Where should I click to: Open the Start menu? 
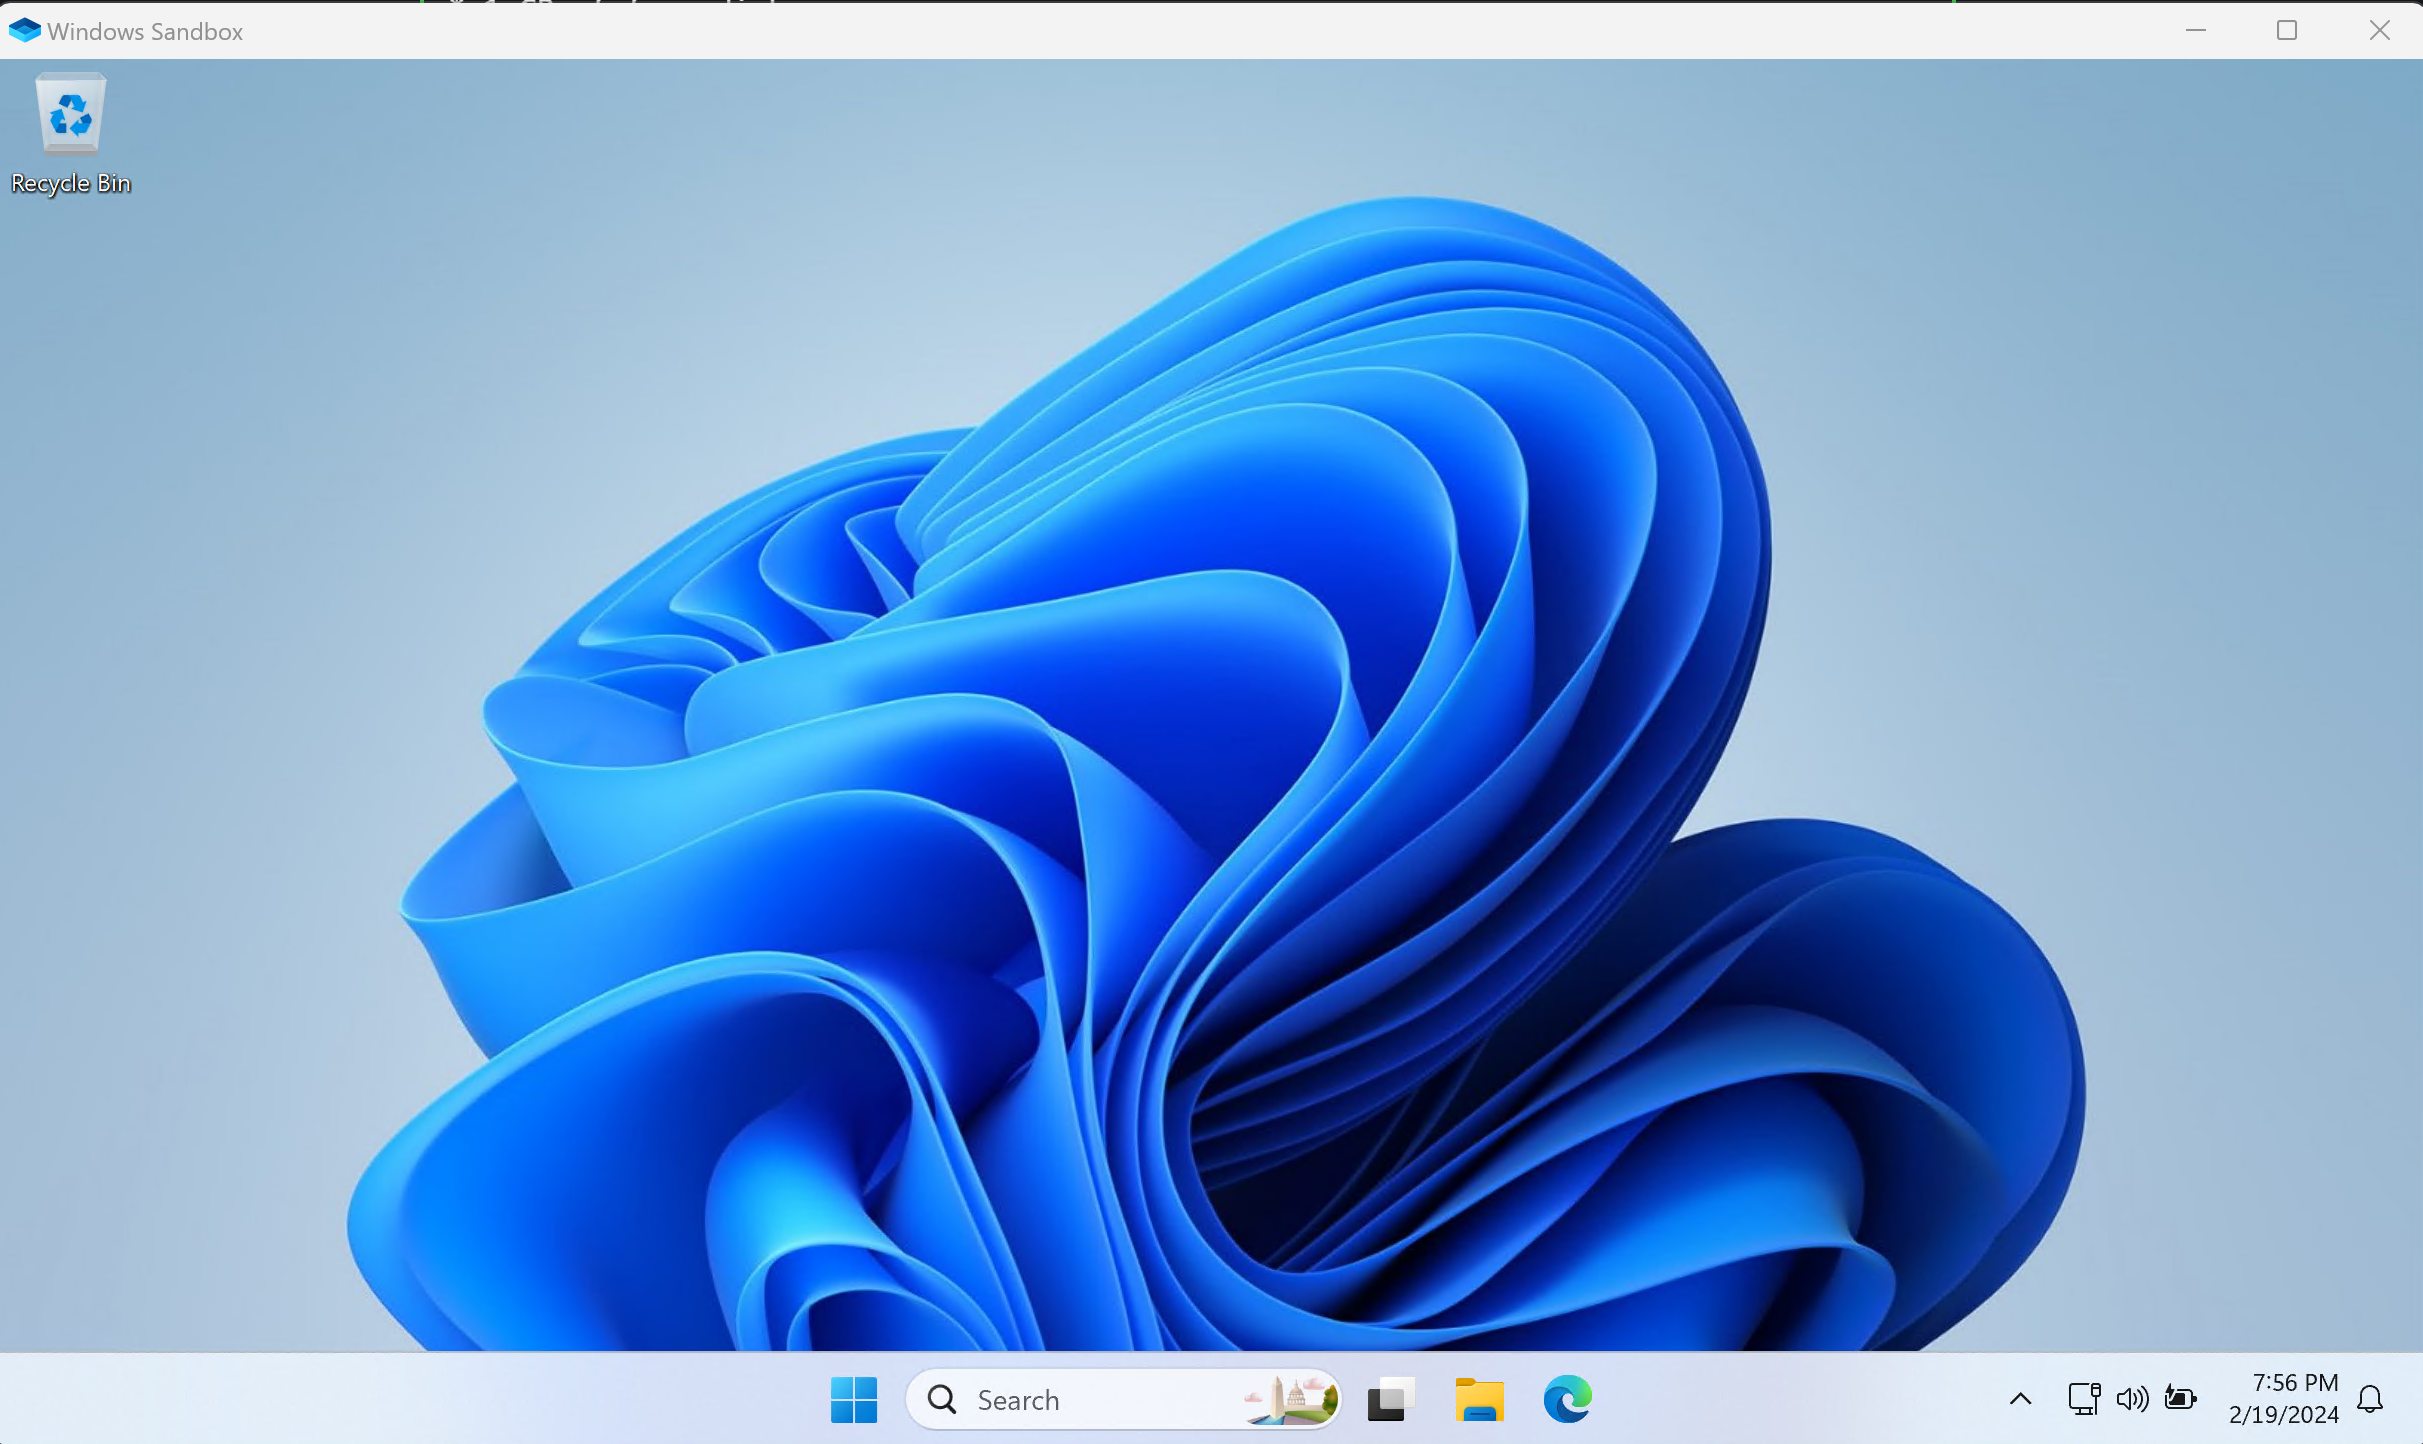(x=854, y=1398)
